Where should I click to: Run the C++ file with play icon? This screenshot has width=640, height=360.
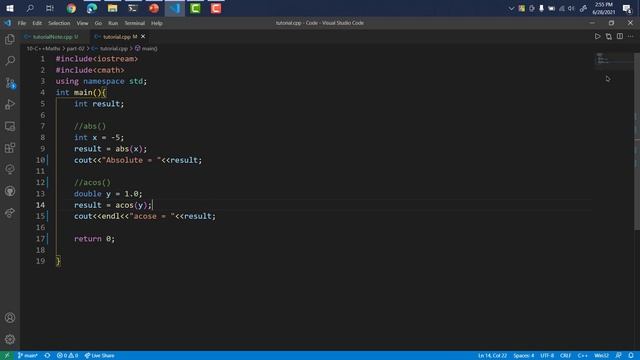tap(597, 36)
